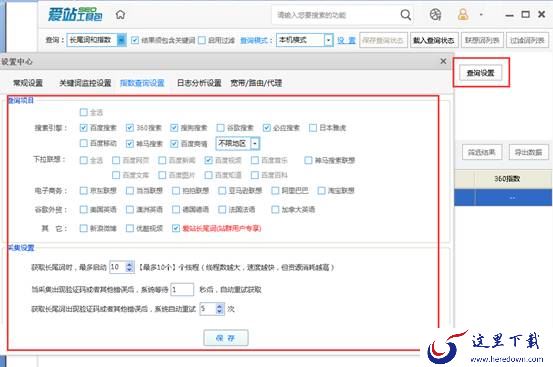
Task: Open the skin/theme icon beside search
Action: pos(435,15)
